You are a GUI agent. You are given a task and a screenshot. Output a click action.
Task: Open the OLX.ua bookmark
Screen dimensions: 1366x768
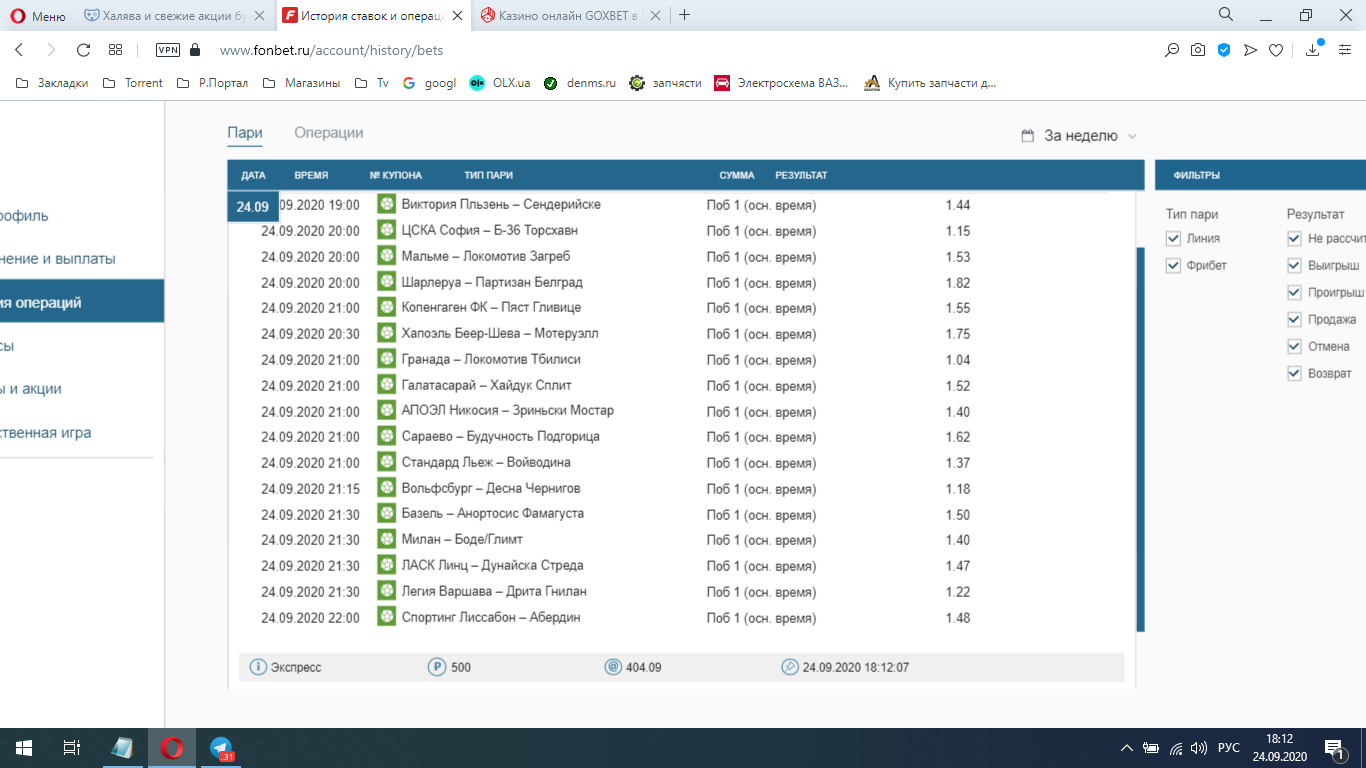pos(500,83)
